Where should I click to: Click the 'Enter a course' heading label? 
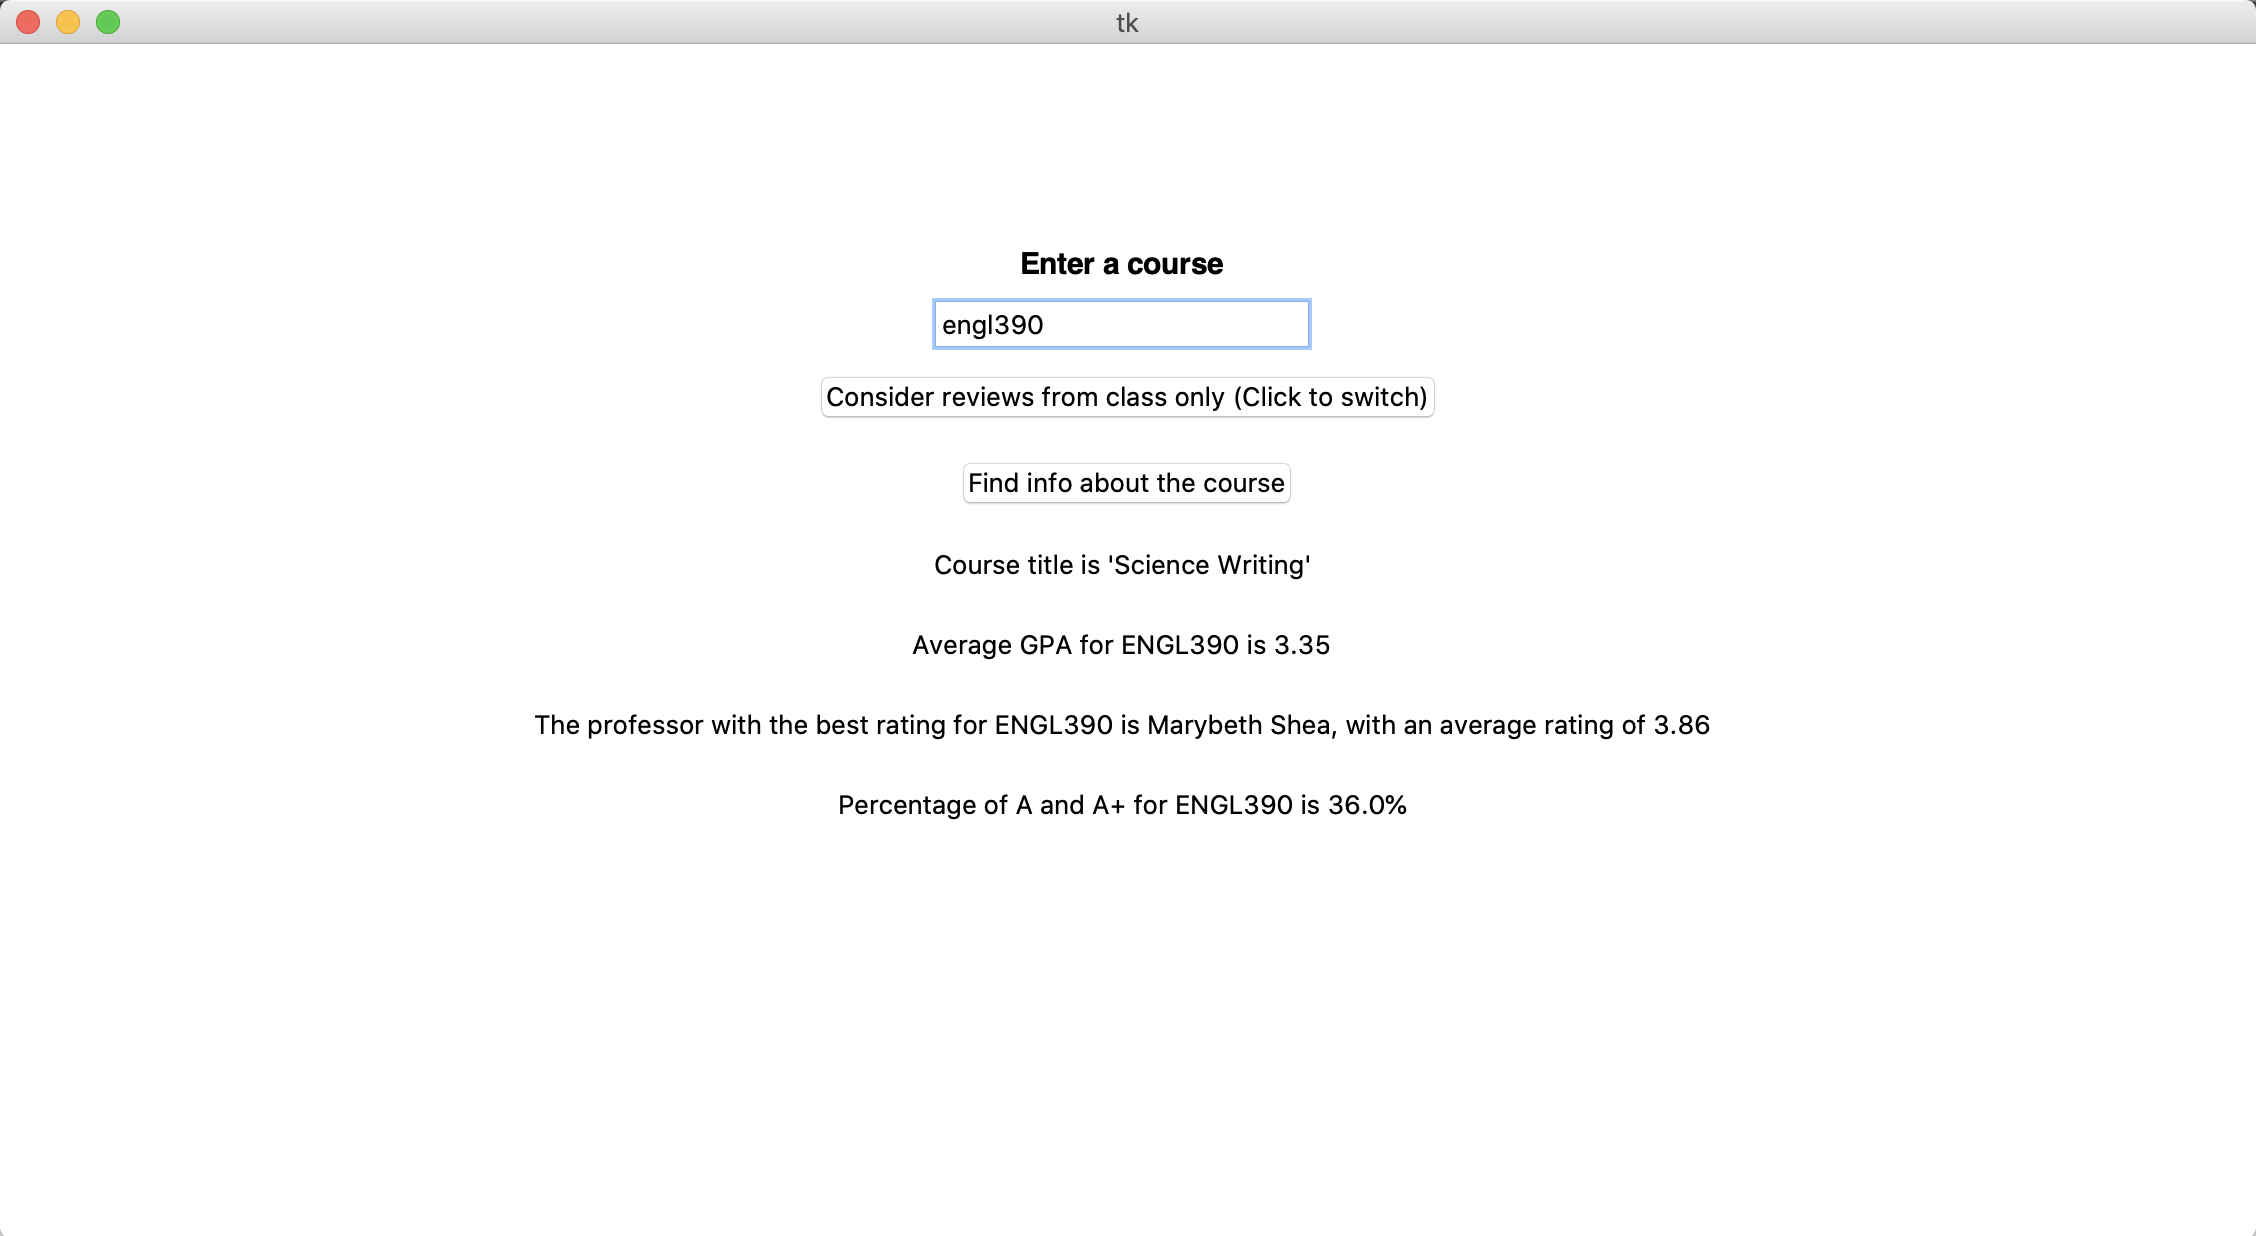[x=1121, y=264]
